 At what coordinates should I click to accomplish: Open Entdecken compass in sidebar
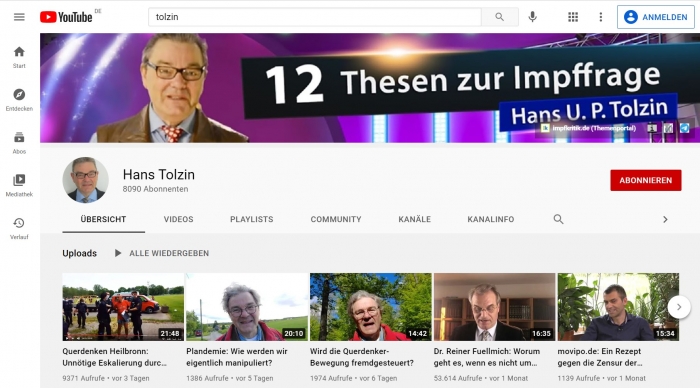pyautogui.click(x=19, y=100)
